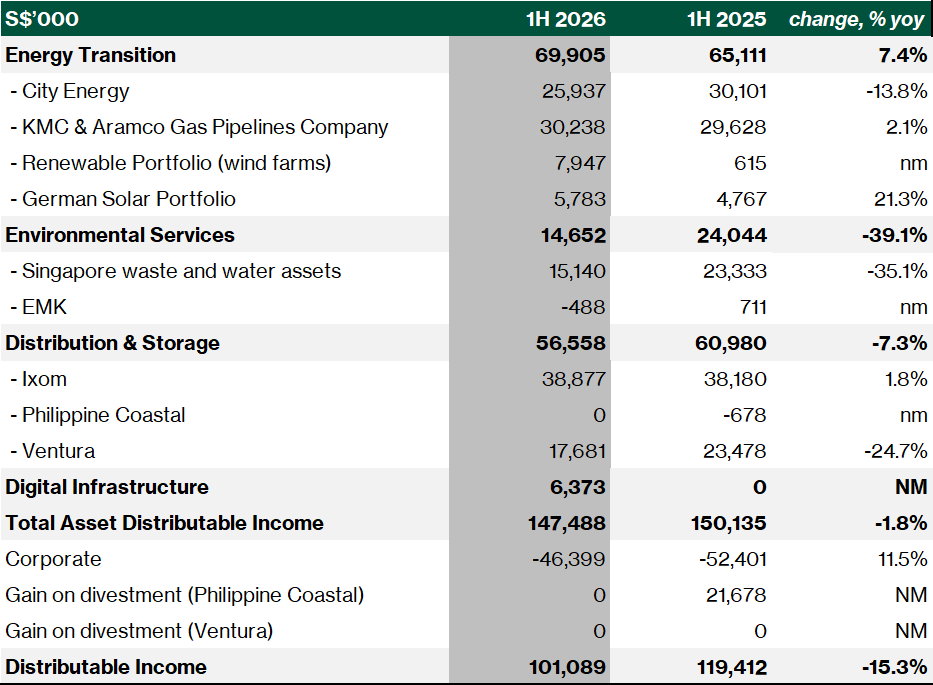Click the EMK value -488
This screenshot has width=933, height=685.
583,307
